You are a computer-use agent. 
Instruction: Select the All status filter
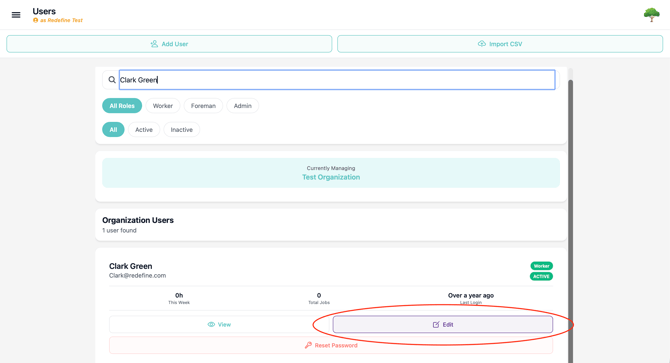[113, 130]
